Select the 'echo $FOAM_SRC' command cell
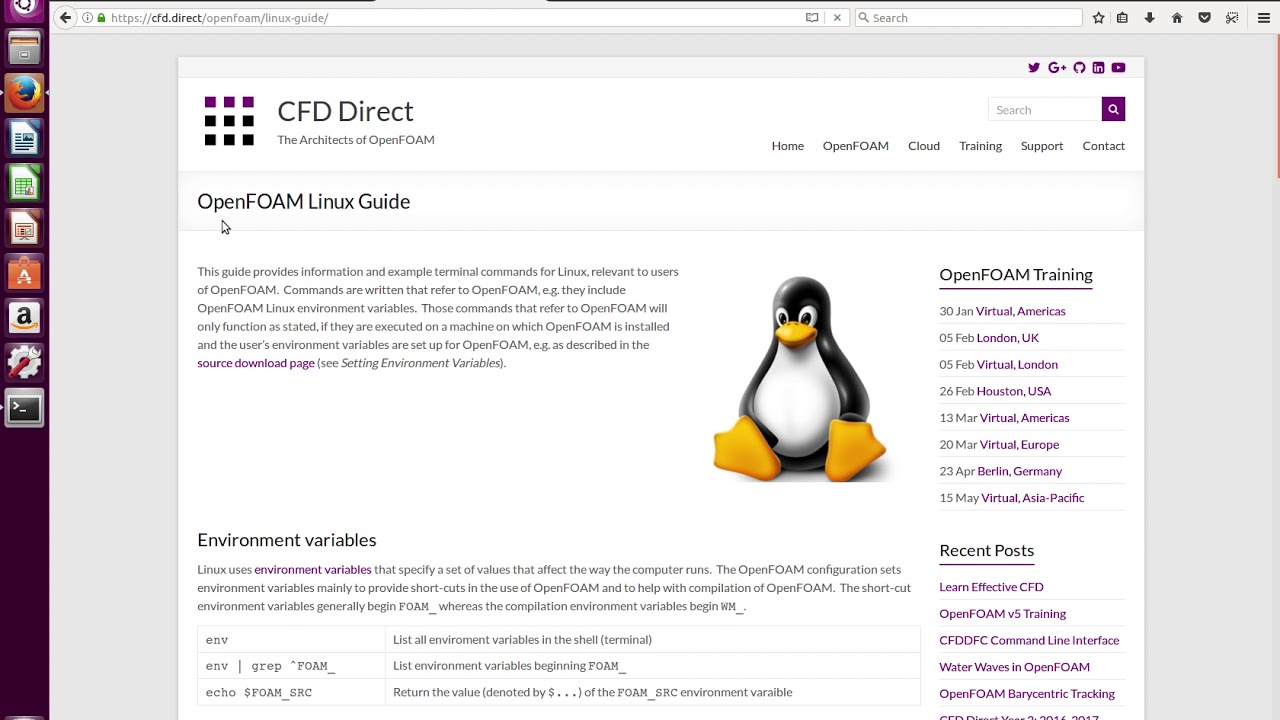1280x720 pixels. pos(291,692)
